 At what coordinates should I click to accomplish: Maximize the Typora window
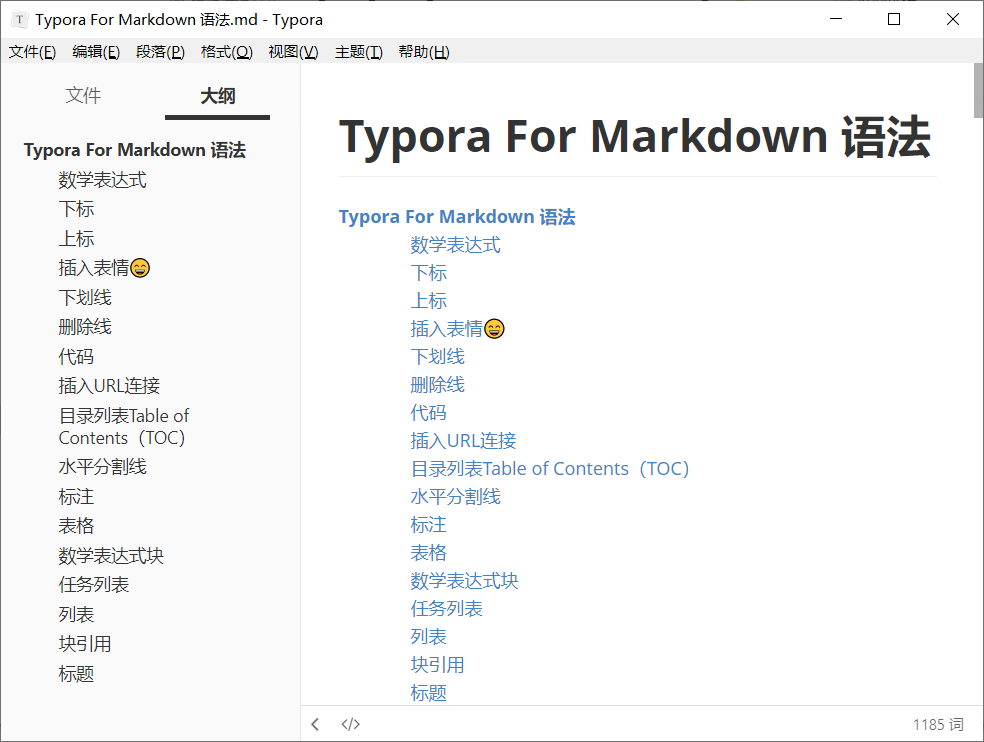point(894,19)
